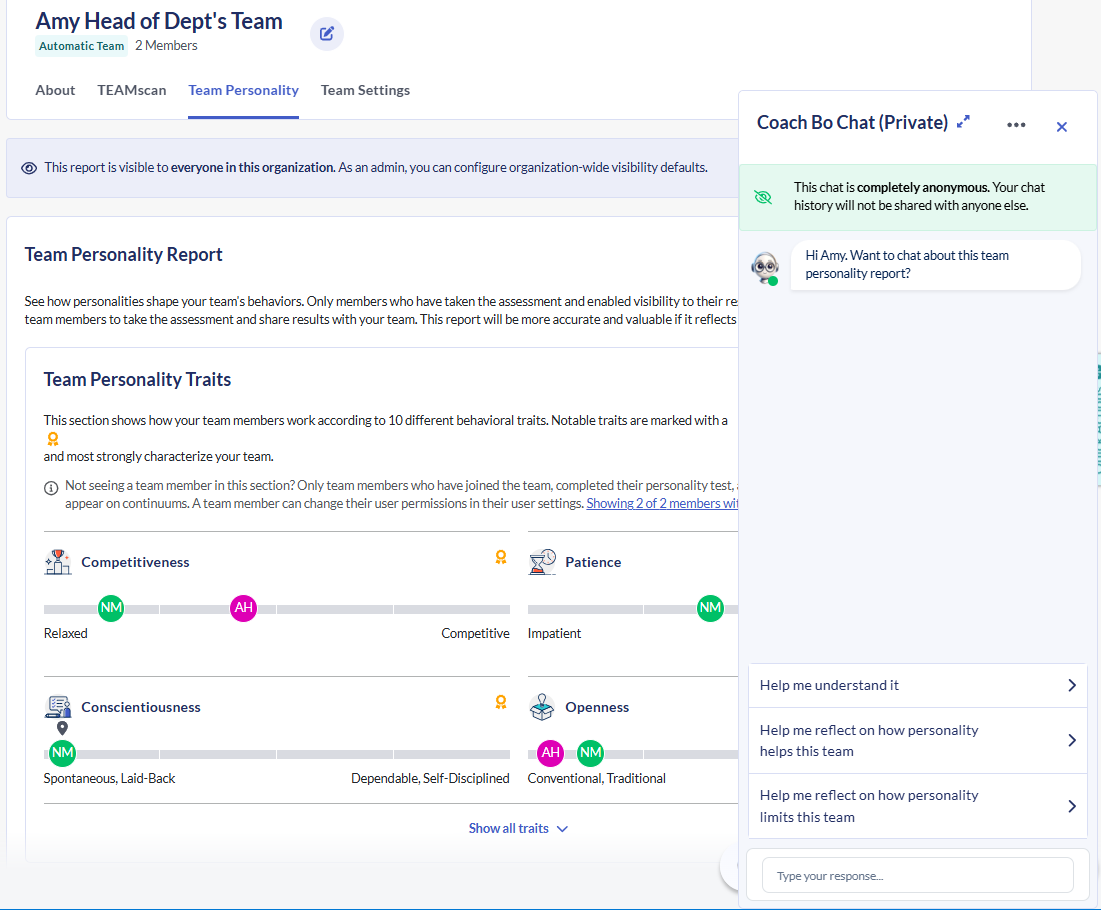Click the Patience hourglass icon

(x=542, y=562)
